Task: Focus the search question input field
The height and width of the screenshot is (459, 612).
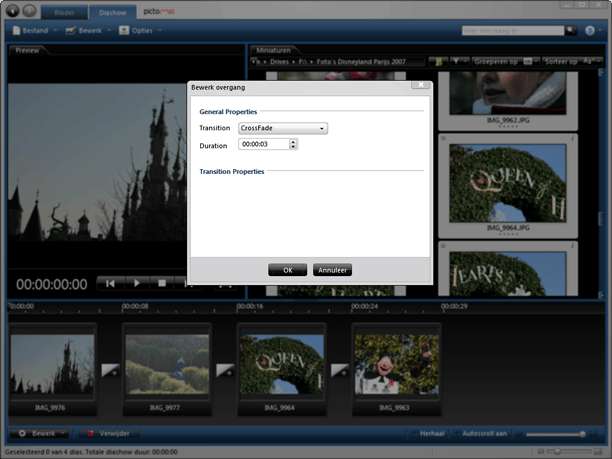Action: pyautogui.click(x=513, y=30)
